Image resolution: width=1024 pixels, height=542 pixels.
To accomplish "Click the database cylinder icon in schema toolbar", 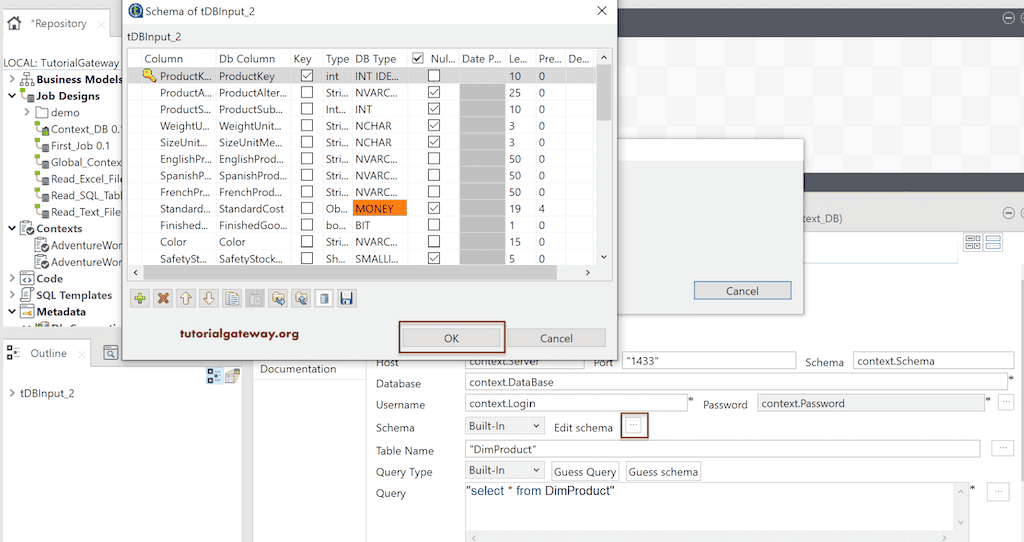I will [324, 298].
